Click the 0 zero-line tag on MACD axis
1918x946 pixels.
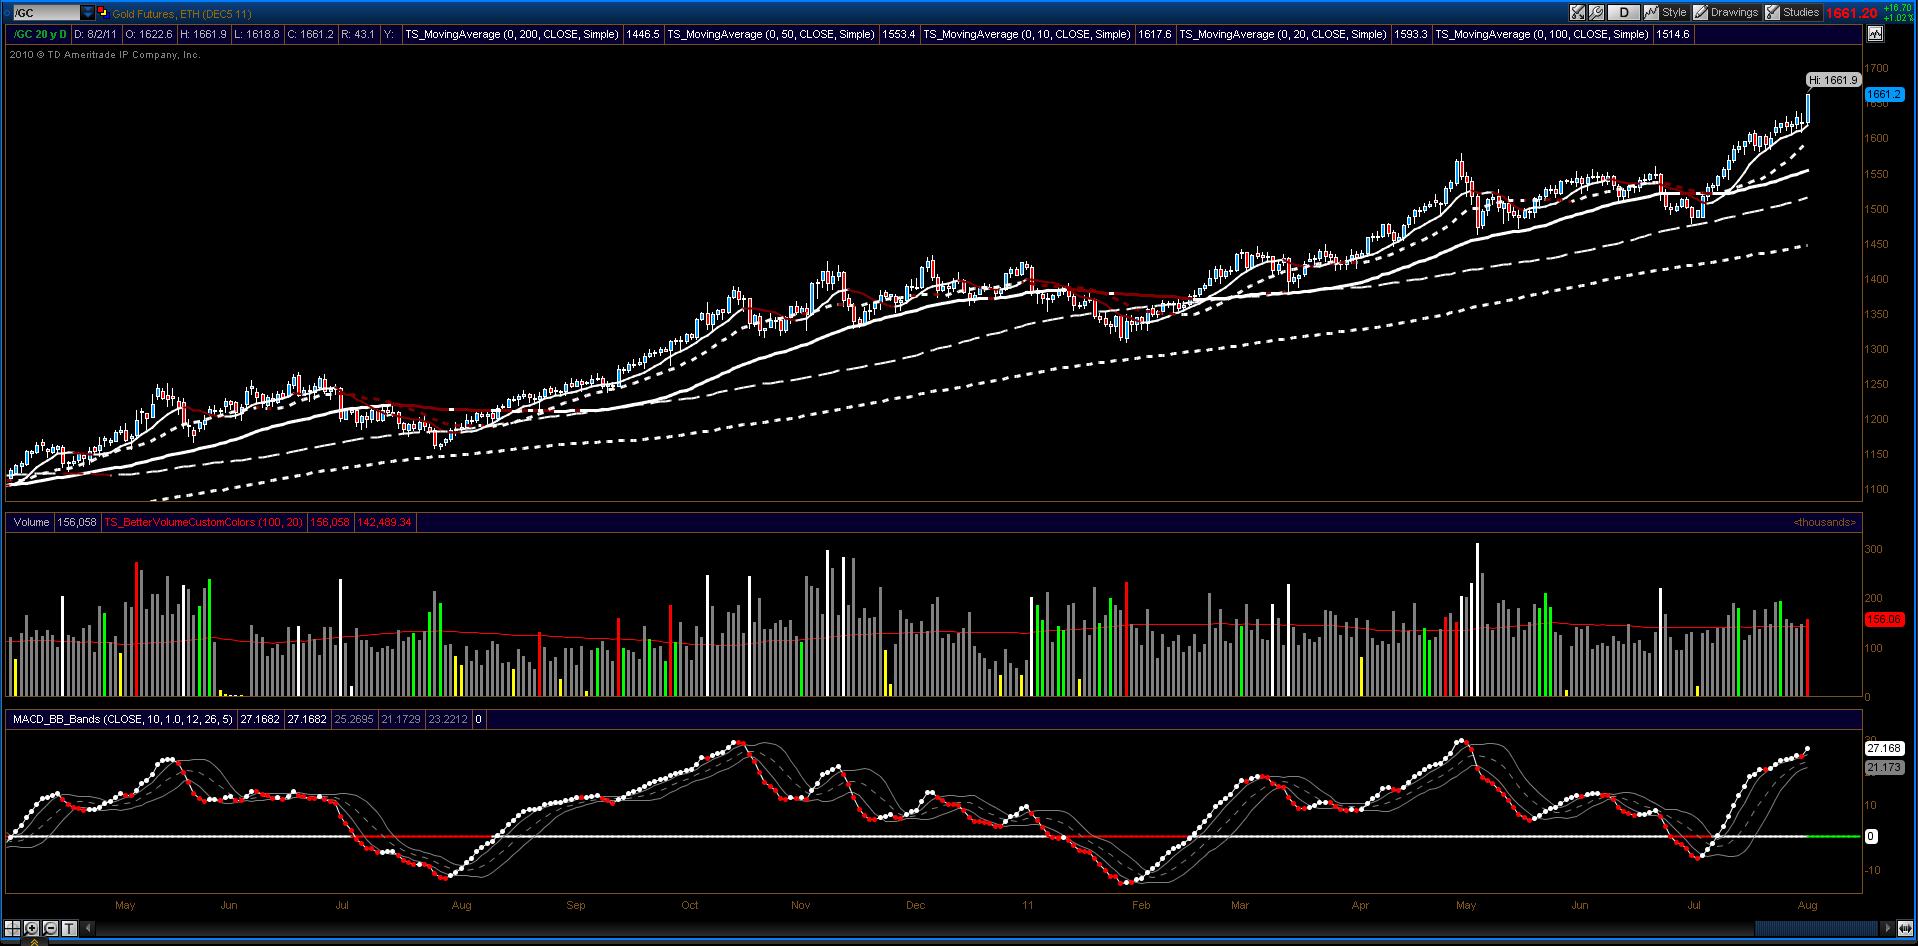1871,836
